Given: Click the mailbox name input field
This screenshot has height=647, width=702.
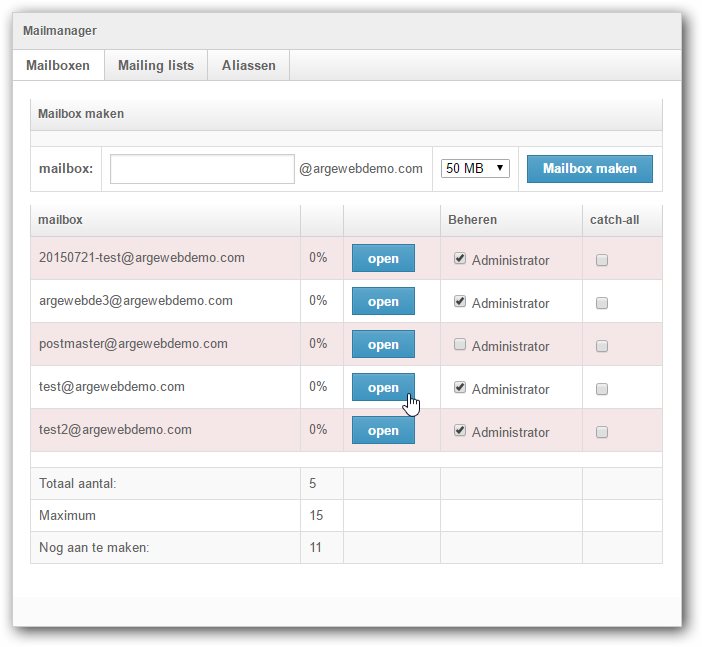Looking at the screenshot, I should [x=202, y=169].
